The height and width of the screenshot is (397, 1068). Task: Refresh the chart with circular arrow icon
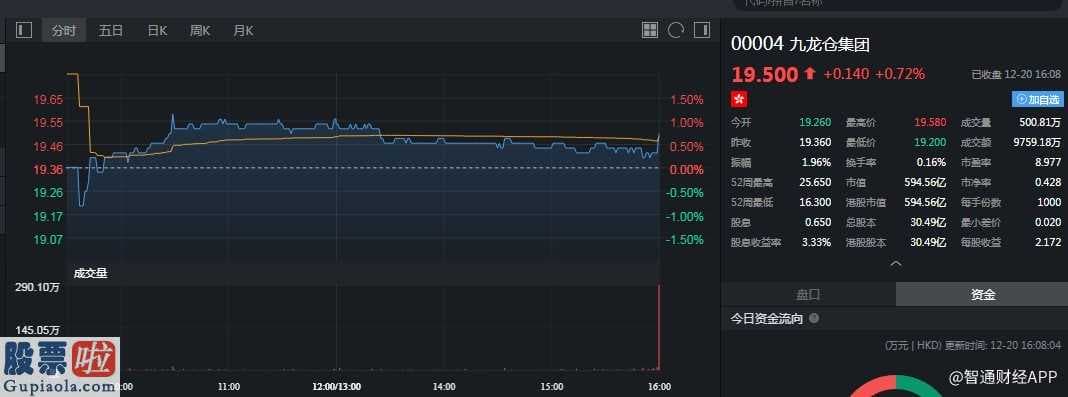[676, 30]
